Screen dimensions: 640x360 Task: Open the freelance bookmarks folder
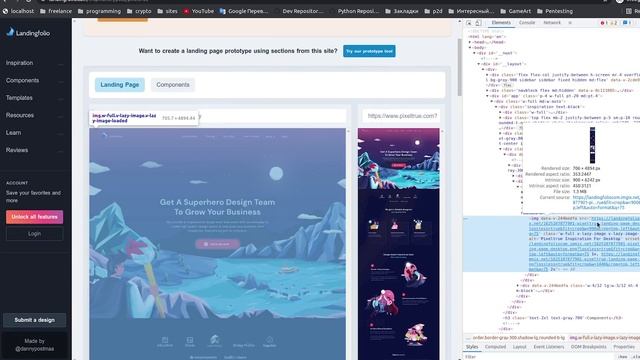(x=56, y=11)
